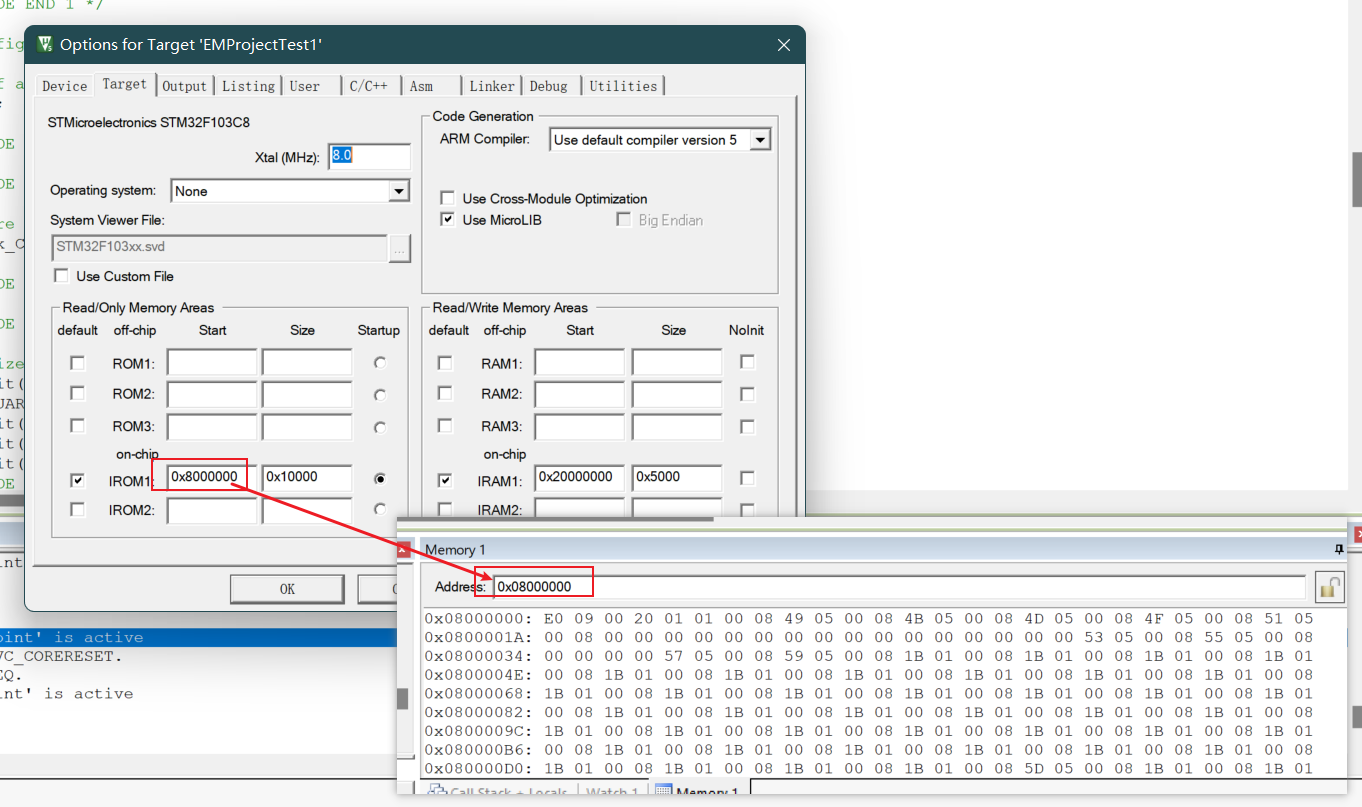This screenshot has width=1362, height=807.
Task: Click the Keil uVision icon in dialog title bar
Action: [45, 44]
